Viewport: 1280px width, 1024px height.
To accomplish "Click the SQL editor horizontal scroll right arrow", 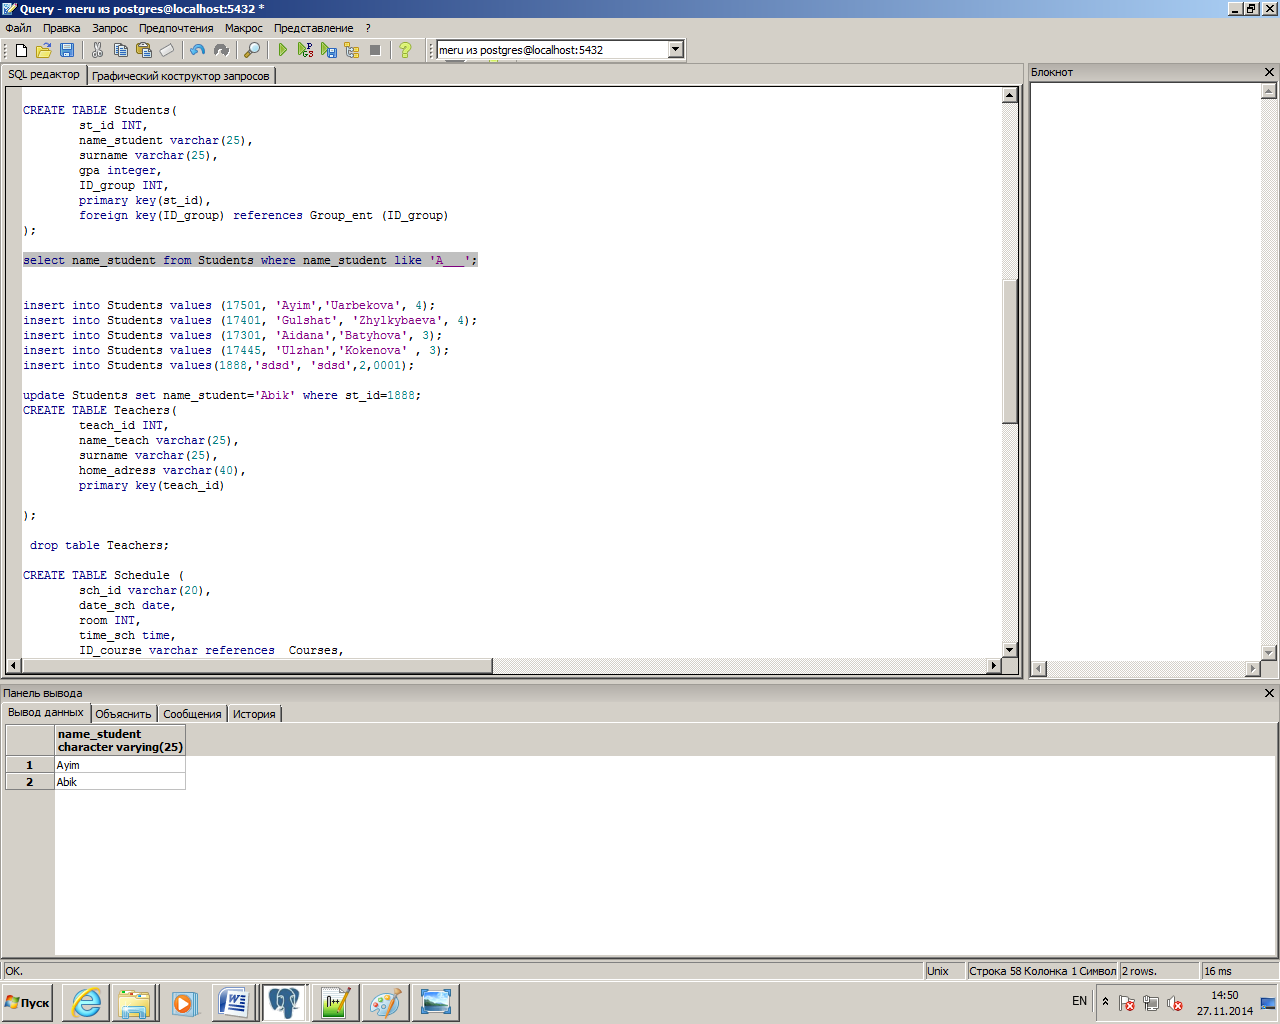I will tap(994, 666).
